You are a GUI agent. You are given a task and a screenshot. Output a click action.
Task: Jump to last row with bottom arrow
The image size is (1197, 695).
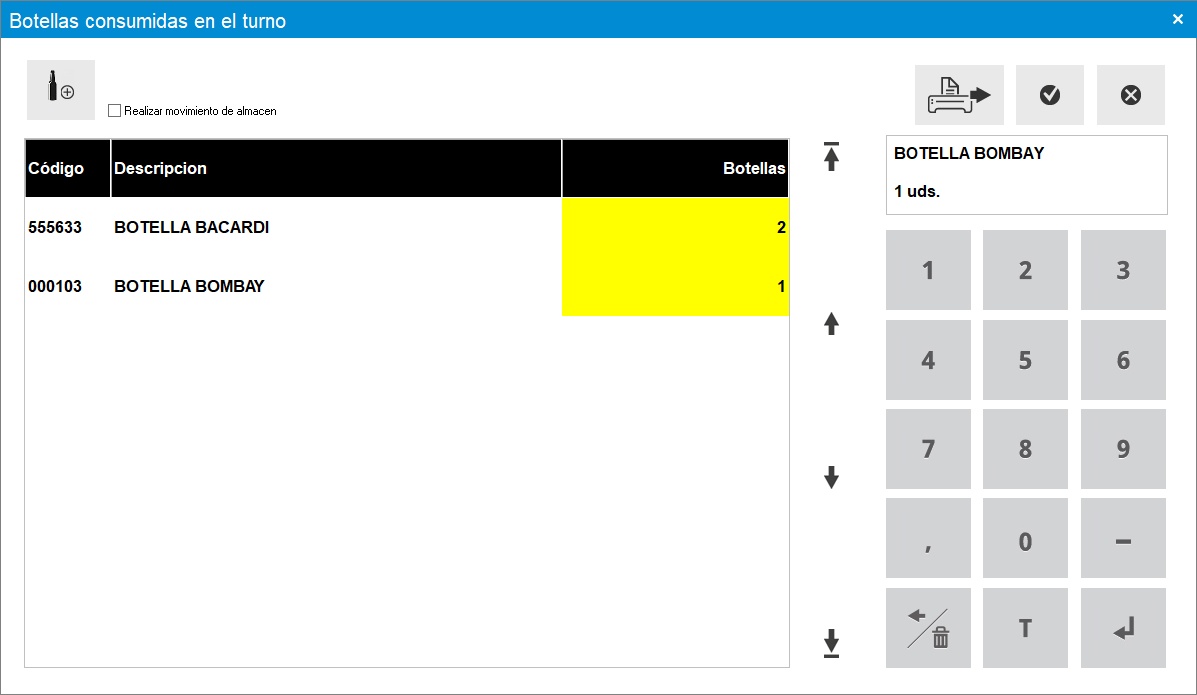pyautogui.click(x=831, y=643)
